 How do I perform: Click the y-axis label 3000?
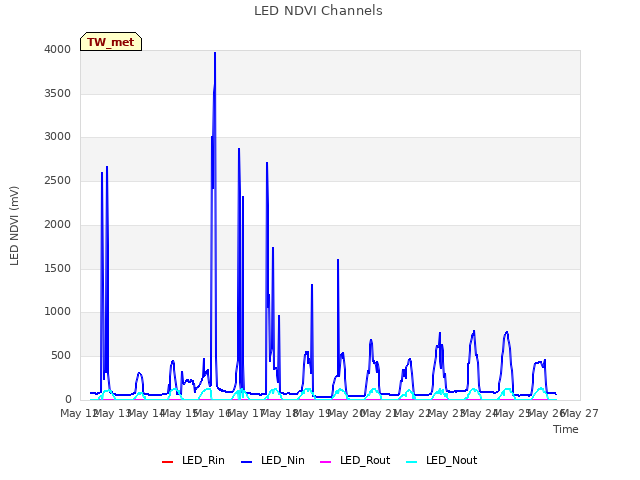point(57,137)
